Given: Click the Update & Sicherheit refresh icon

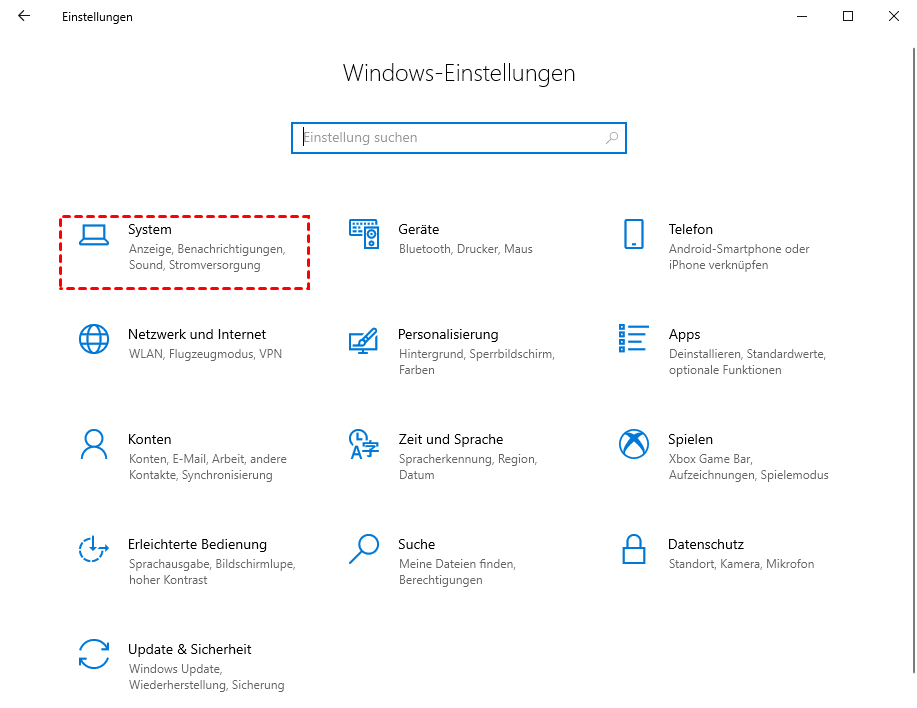Looking at the screenshot, I should click(94, 654).
